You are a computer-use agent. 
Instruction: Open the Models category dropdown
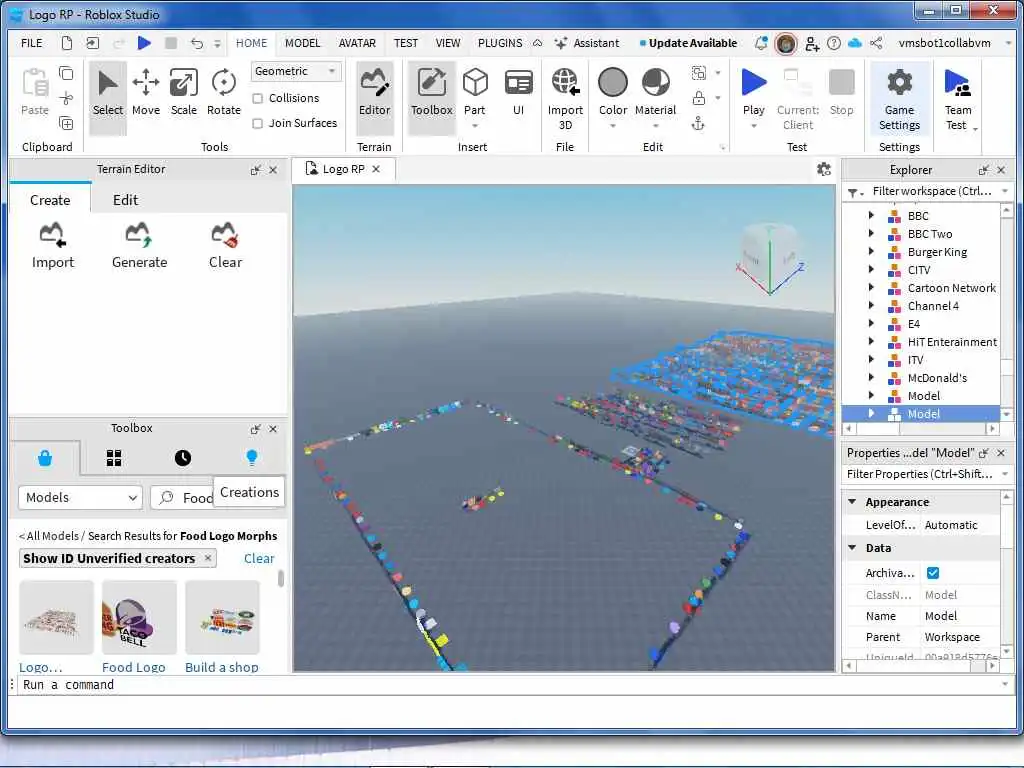point(80,498)
